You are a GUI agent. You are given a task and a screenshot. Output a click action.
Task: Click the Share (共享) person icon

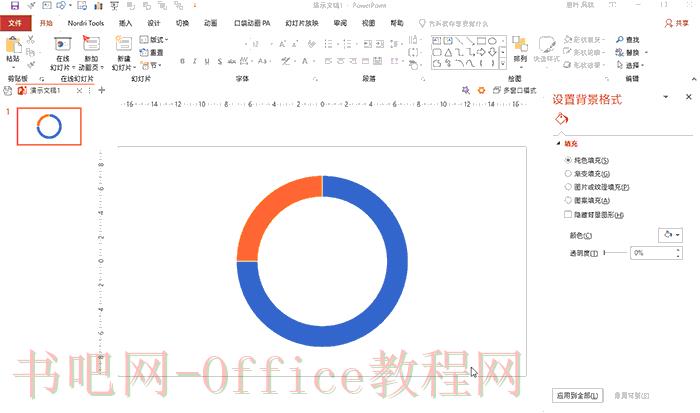point(668,23)
